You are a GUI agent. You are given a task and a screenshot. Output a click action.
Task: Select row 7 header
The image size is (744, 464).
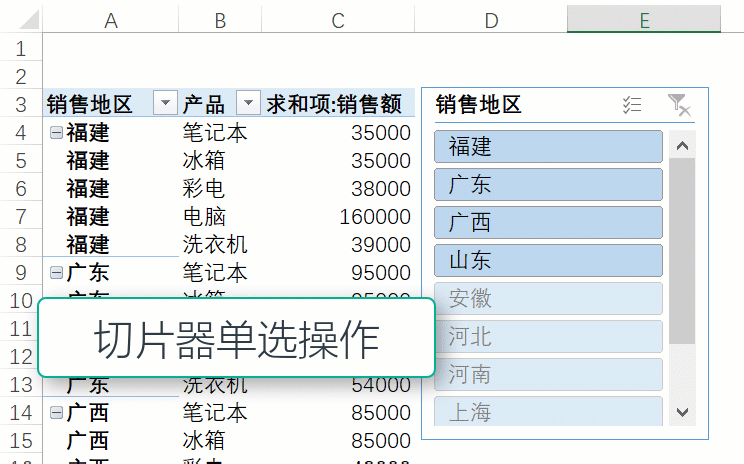[22, 216]
